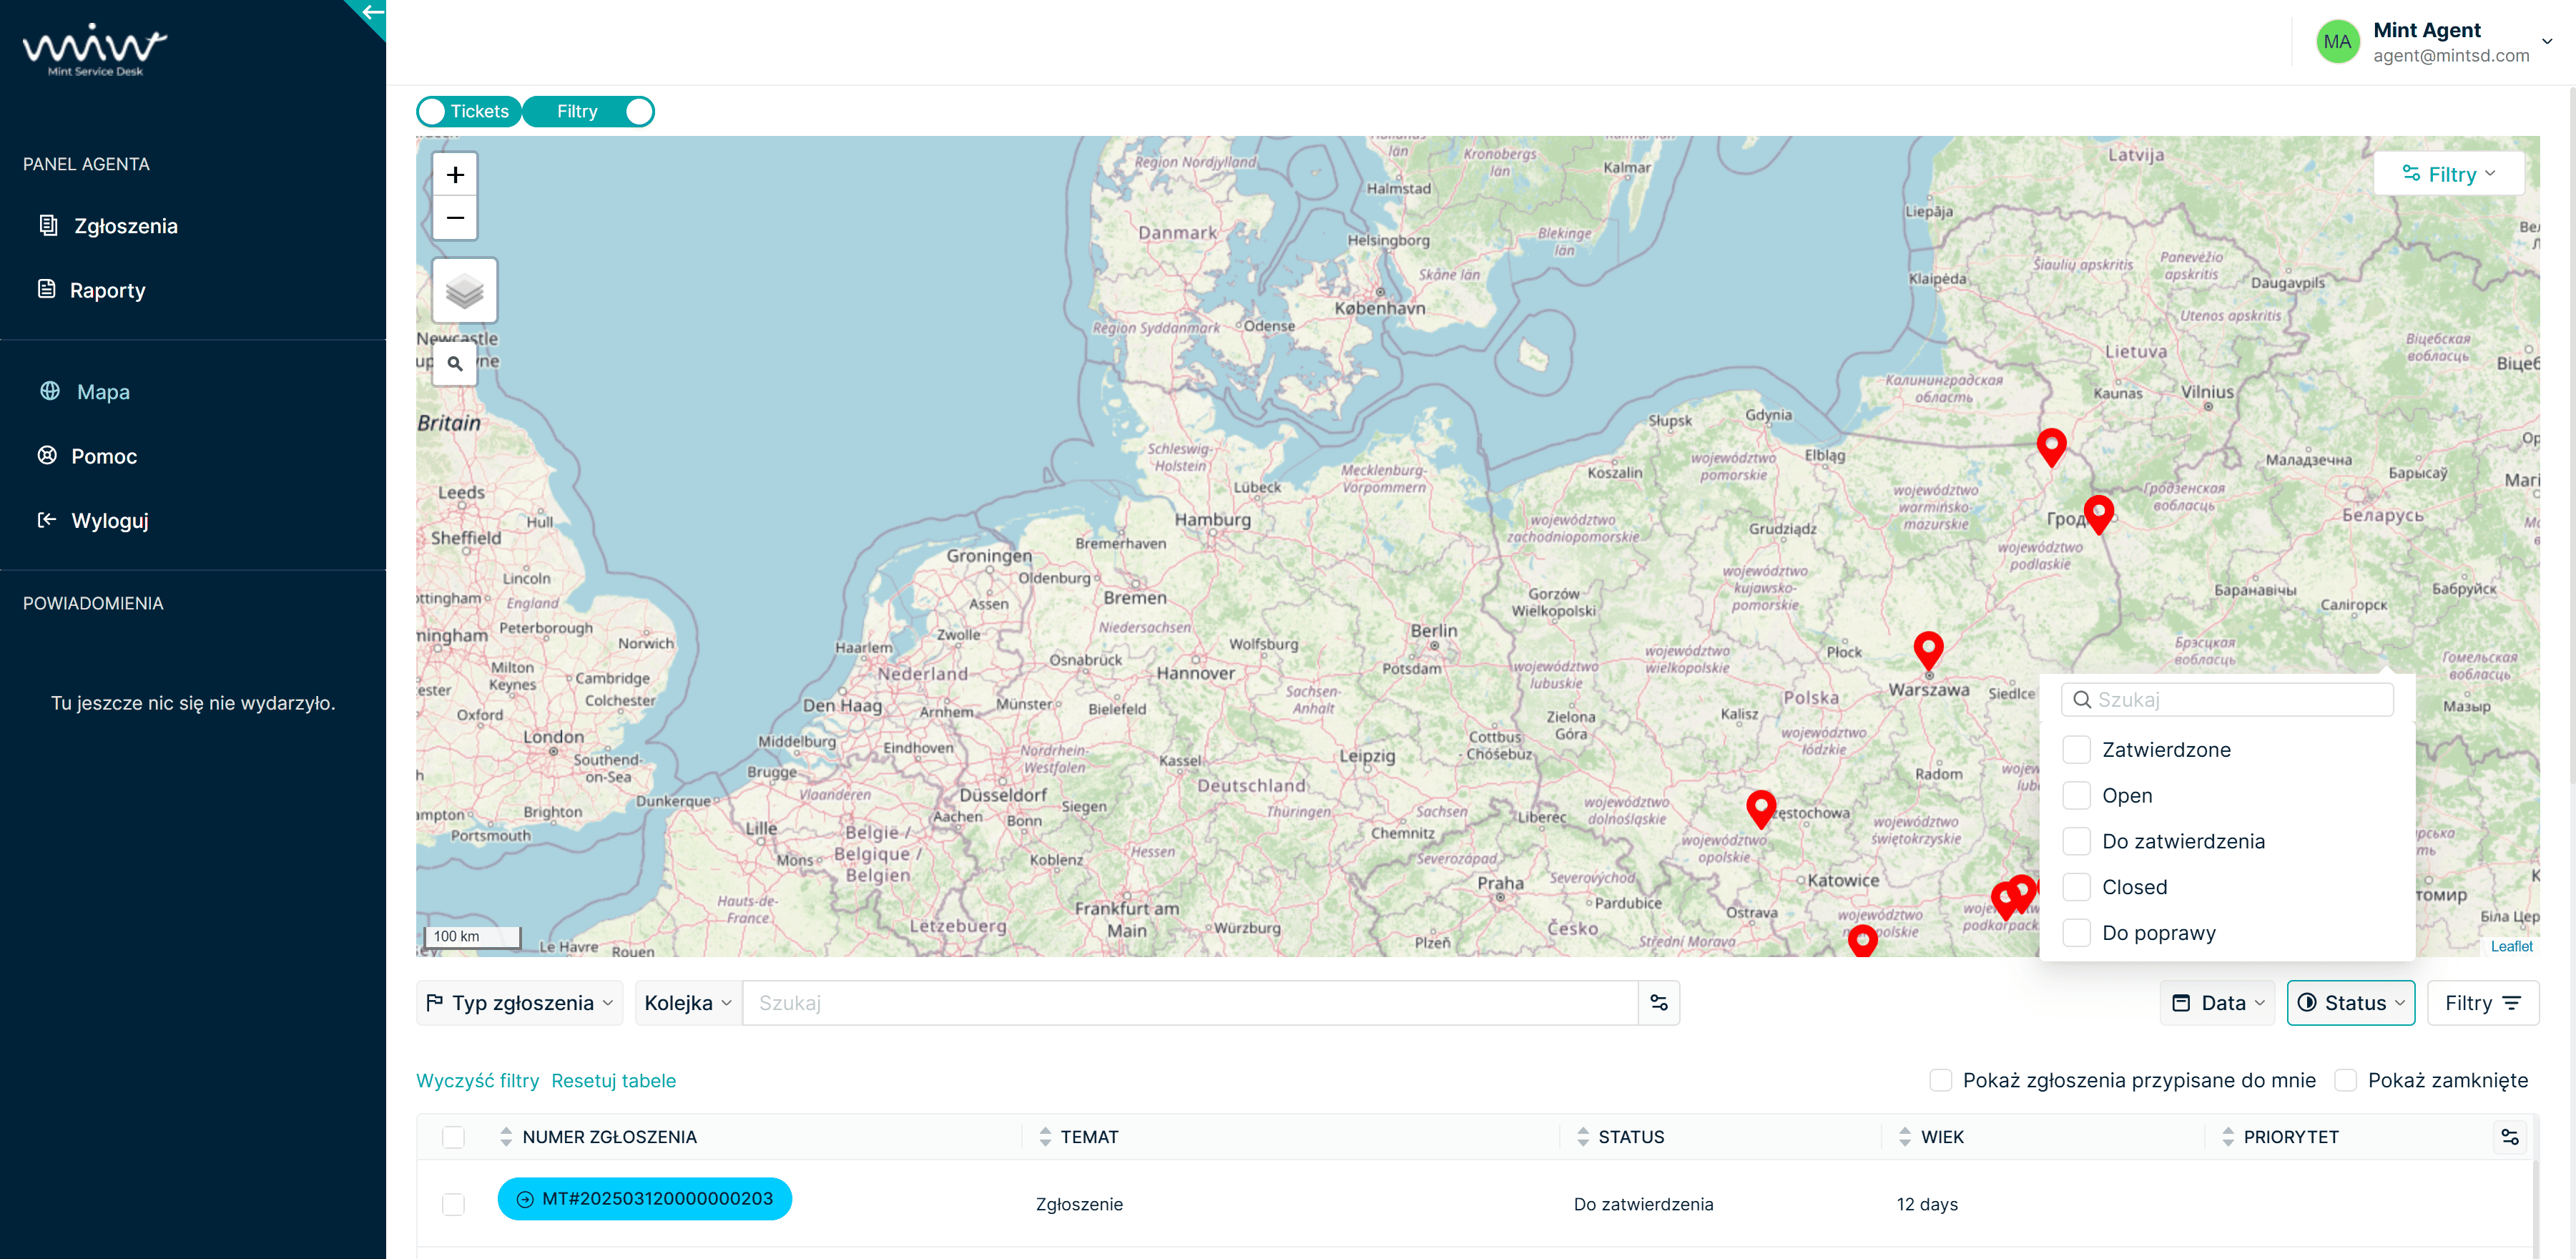Check the Open status option
Image resolution: width=2576 pixels, height=1259 pixels.
(x=2076, y=796)
